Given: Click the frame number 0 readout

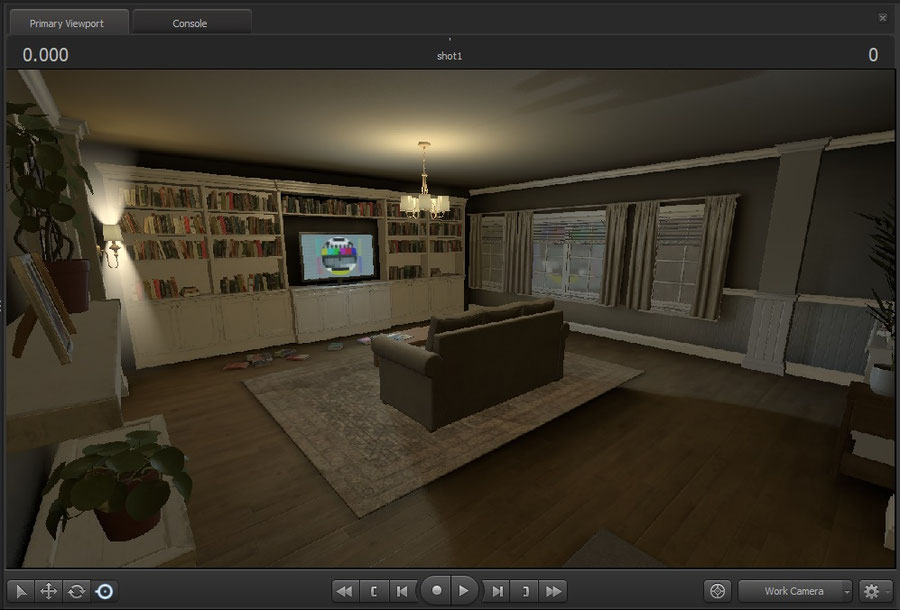Looking at the screenshot, I should click(x=873, y=55).
